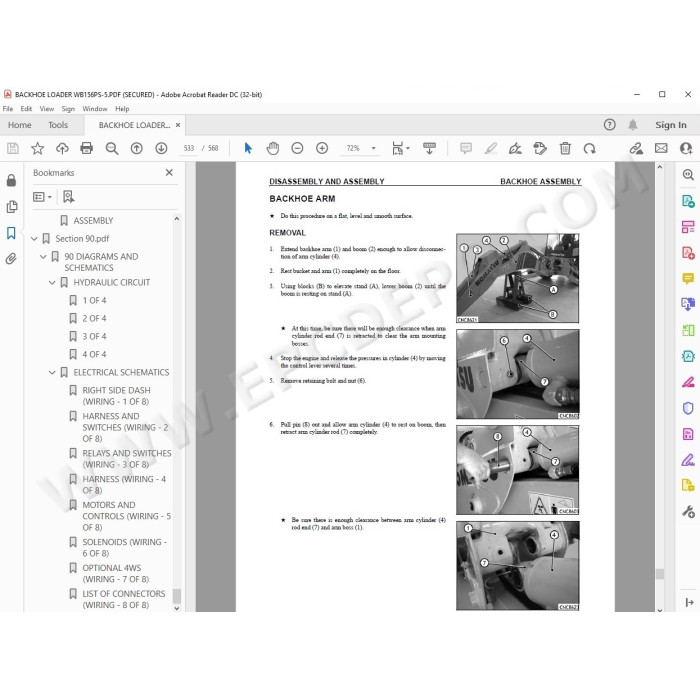700x700 pixels.
Task: Print the document with printer icon
Action: (x=87, y=148)
